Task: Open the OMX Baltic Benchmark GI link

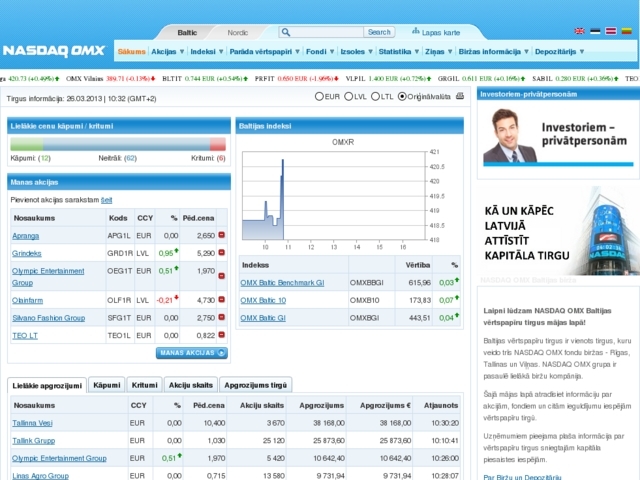Action: click(x=282, y=283)
